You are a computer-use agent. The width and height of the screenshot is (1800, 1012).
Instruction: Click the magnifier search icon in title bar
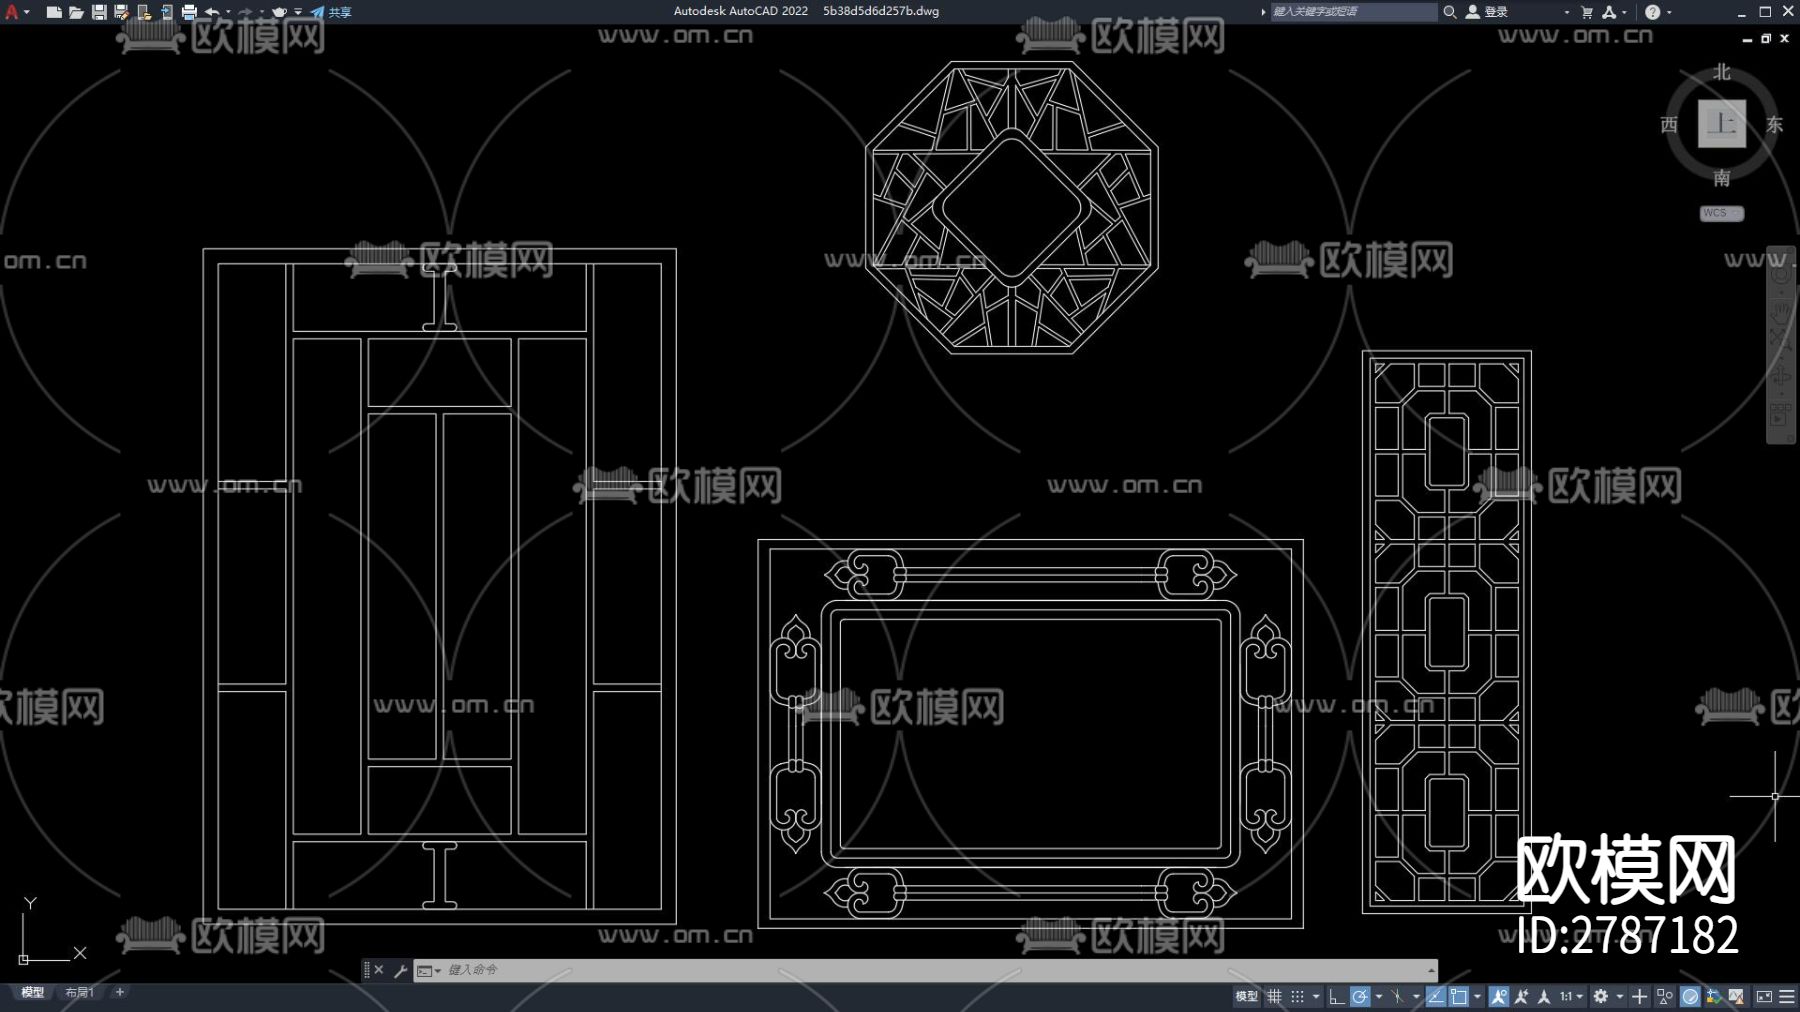1449,12
